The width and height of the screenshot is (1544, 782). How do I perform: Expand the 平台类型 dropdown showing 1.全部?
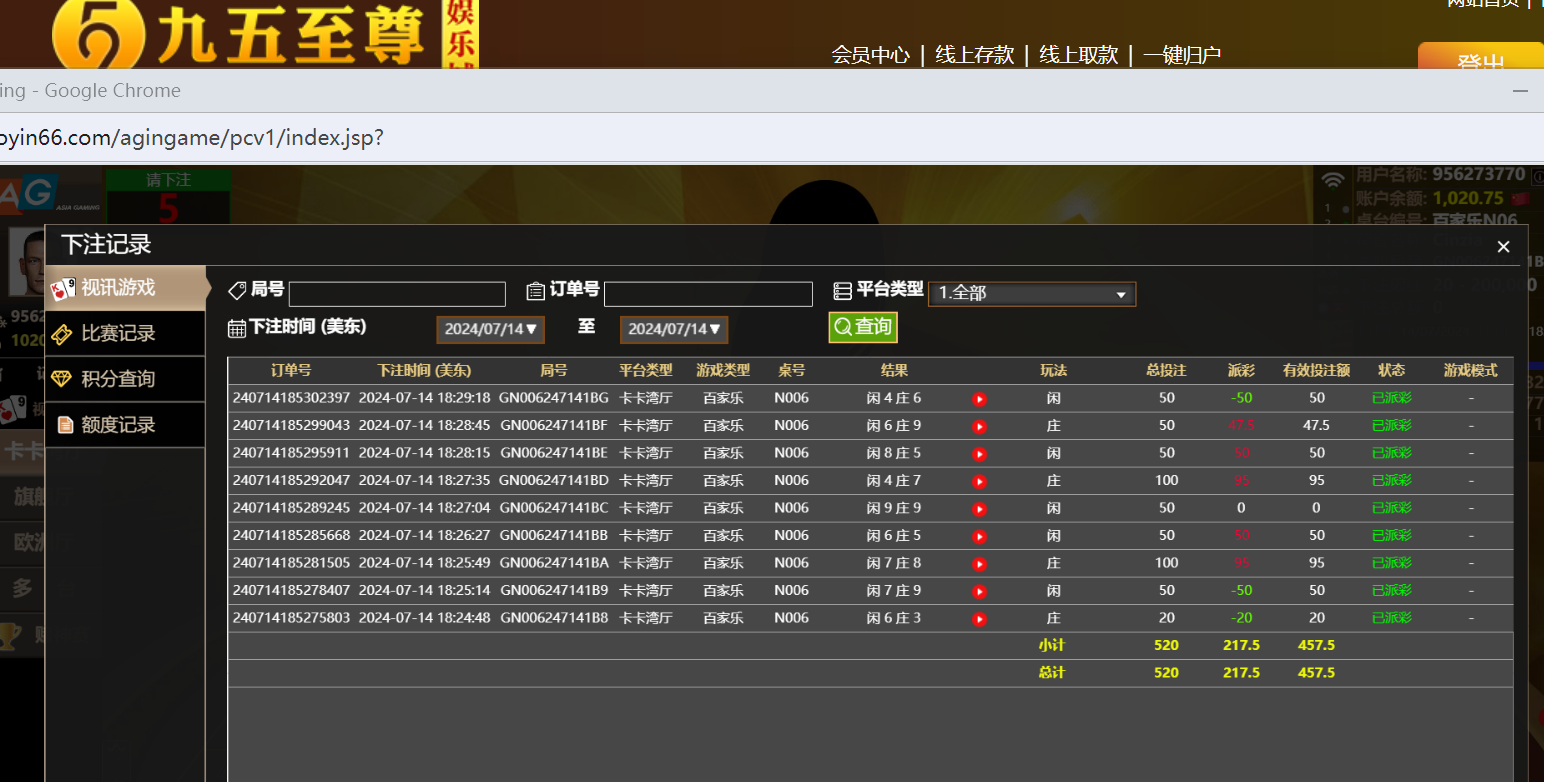click(1031, 294)
